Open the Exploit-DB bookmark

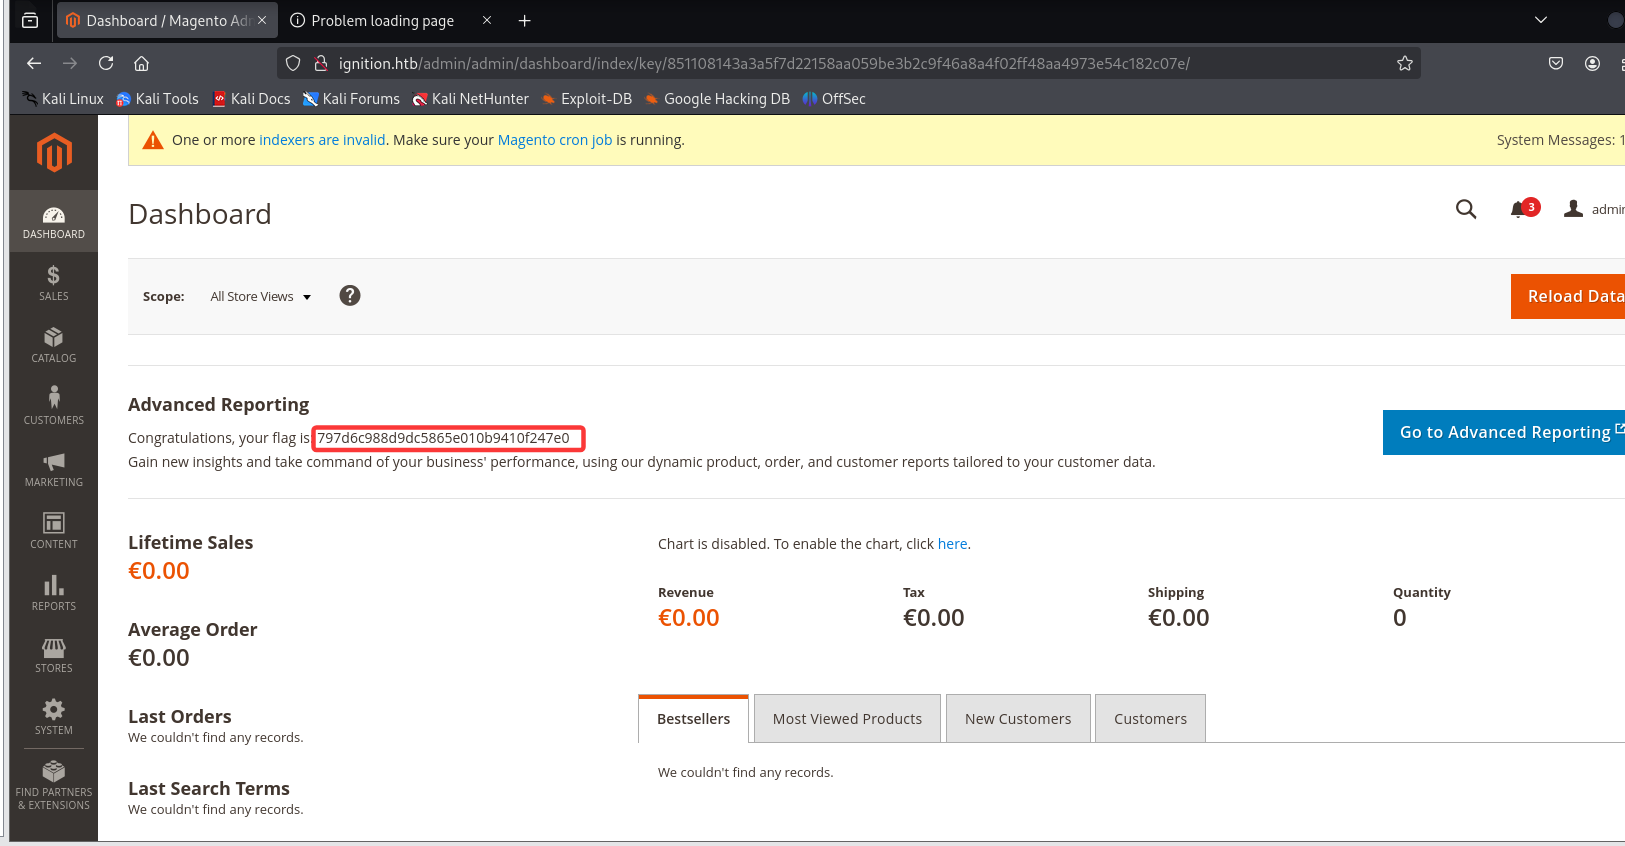(x=587, y=99)
